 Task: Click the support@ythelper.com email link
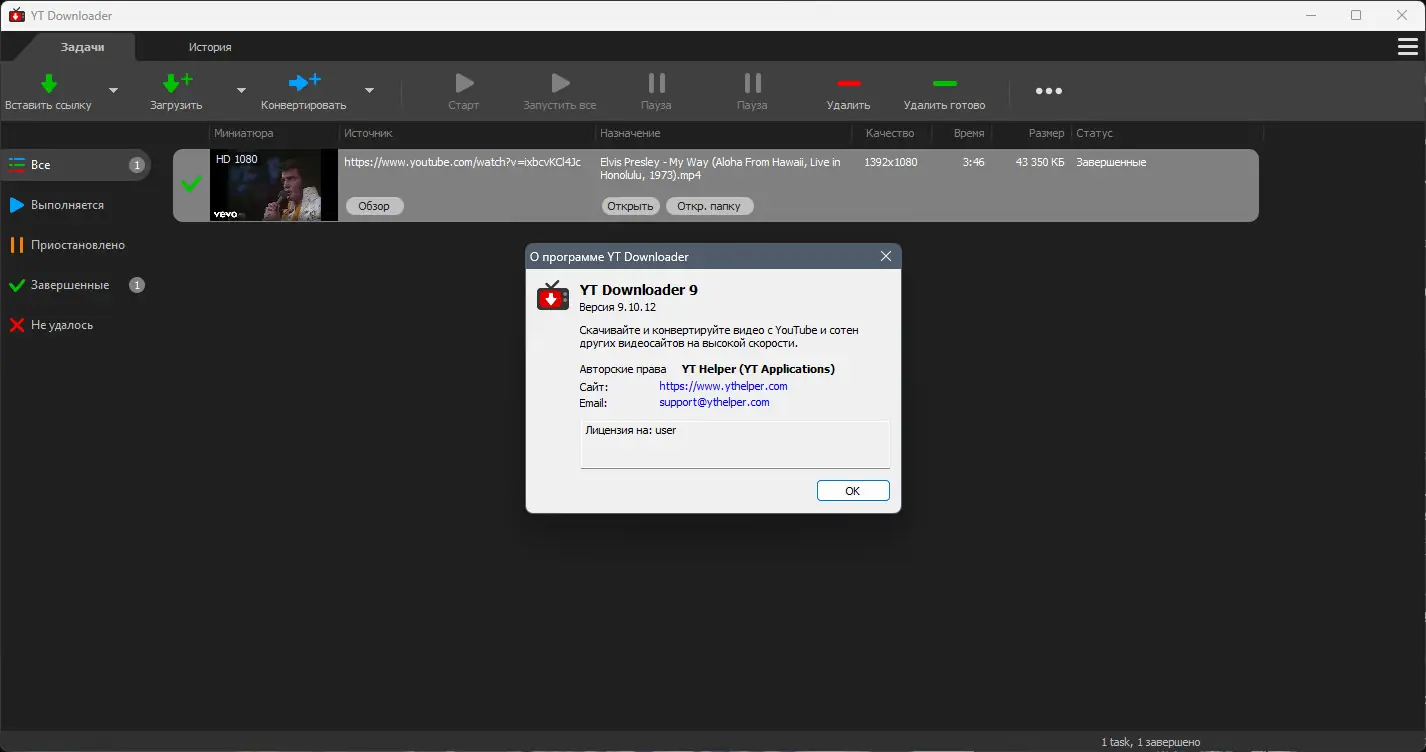point(714,402)
